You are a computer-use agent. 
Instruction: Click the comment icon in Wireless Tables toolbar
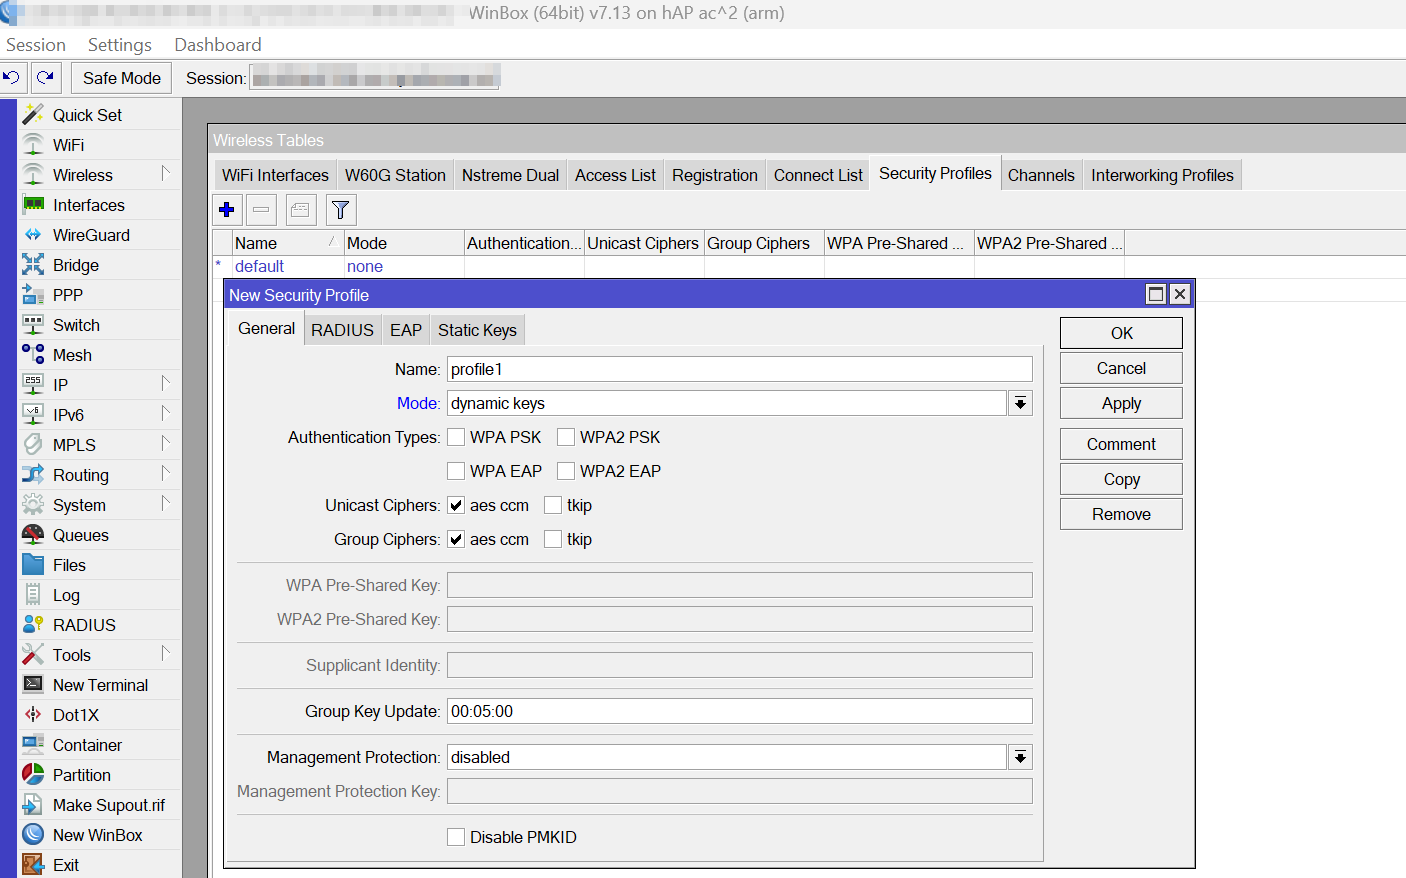300,210
